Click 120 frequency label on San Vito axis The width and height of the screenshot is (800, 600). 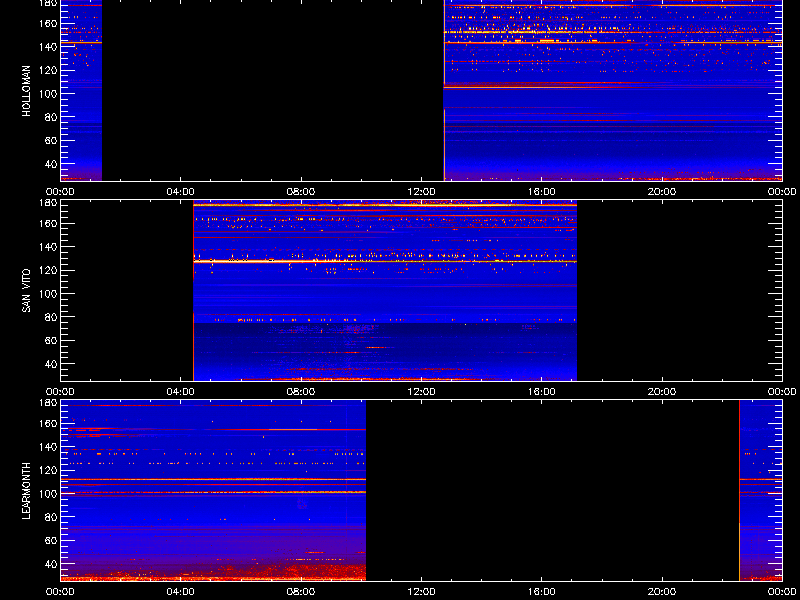coord(47,270)
